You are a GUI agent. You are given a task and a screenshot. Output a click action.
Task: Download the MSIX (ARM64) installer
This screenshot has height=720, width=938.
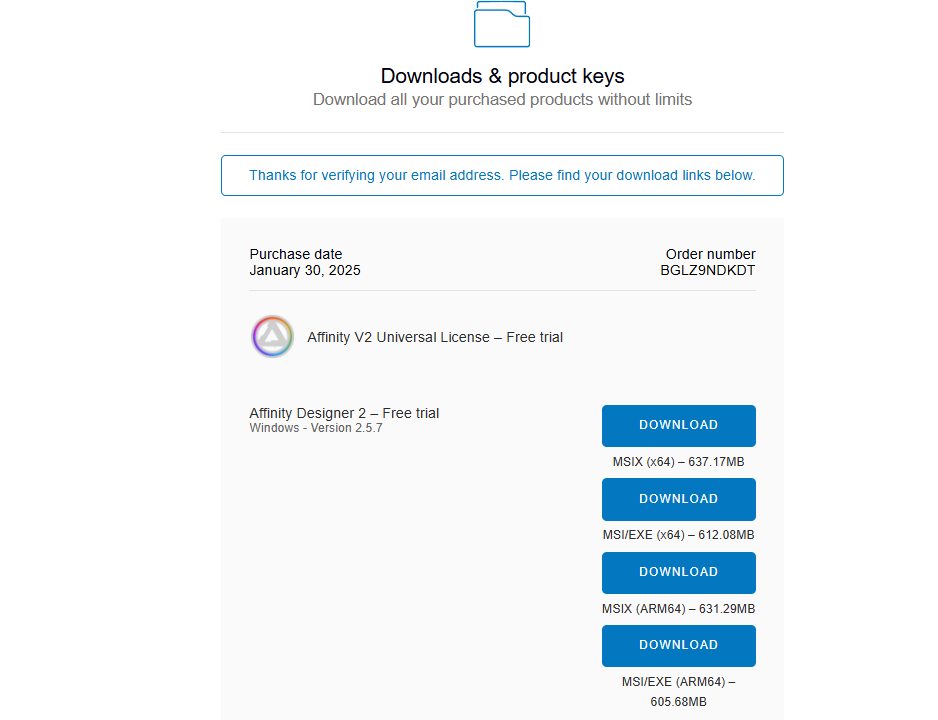(x=678, y=572)
